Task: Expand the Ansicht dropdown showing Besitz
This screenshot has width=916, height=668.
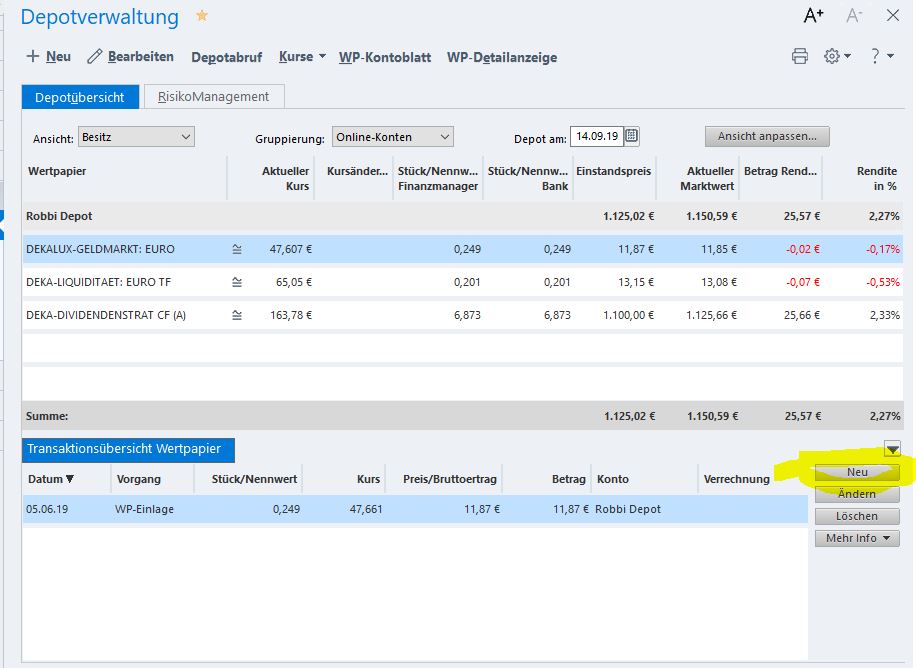Action: (x=136, y=137)
